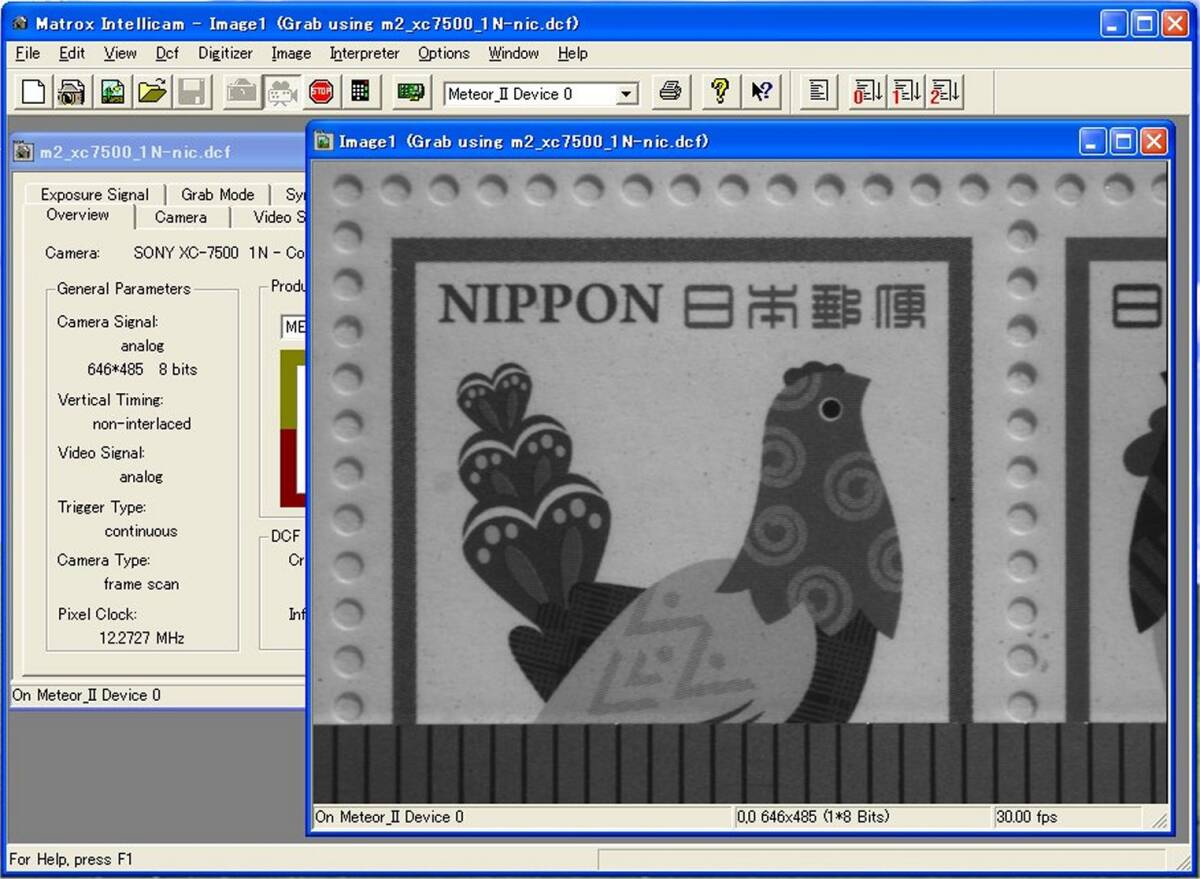Switch to the Exposure Signal tab
The width and height of the screenshot is (1200, 879).
coord(94,194)
